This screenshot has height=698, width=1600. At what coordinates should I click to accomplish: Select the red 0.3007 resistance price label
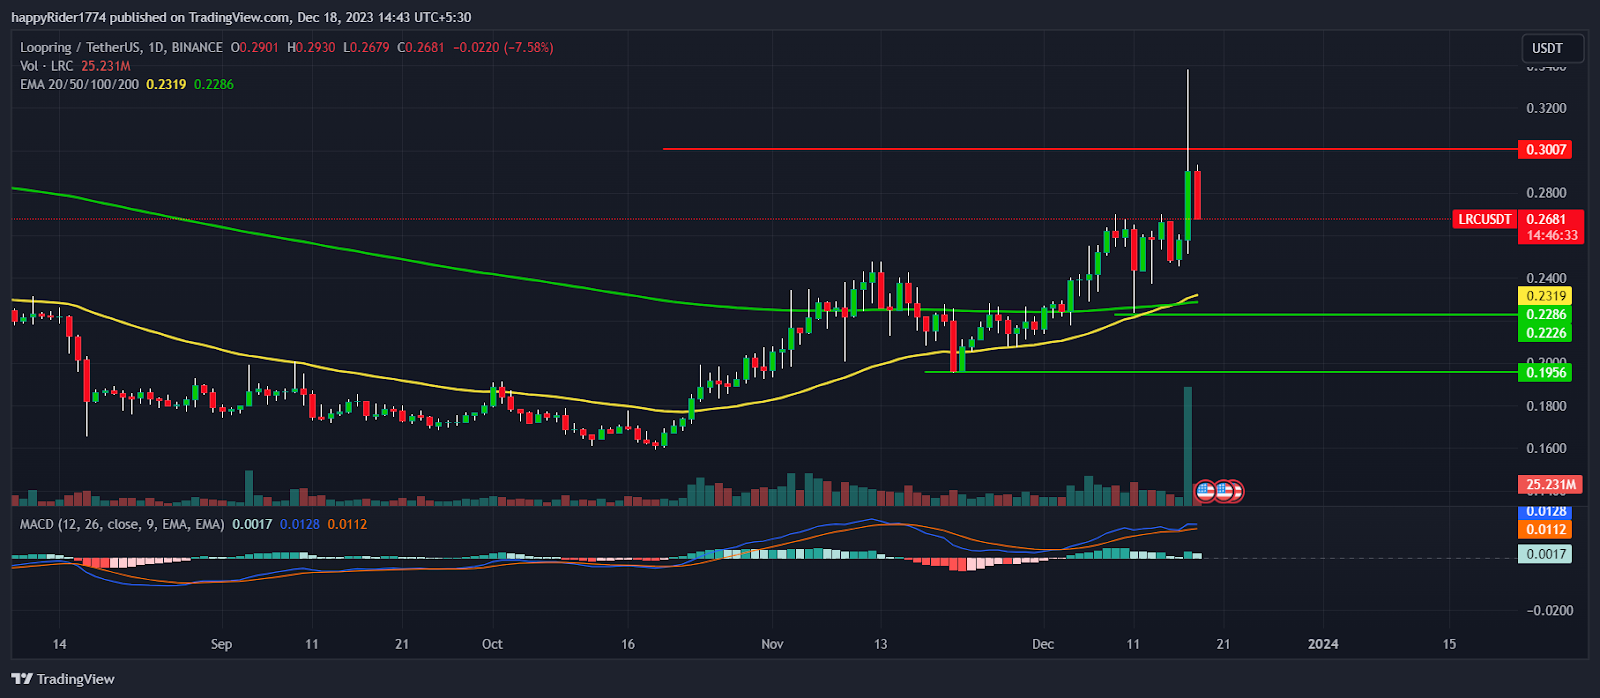coord(1546,149)
